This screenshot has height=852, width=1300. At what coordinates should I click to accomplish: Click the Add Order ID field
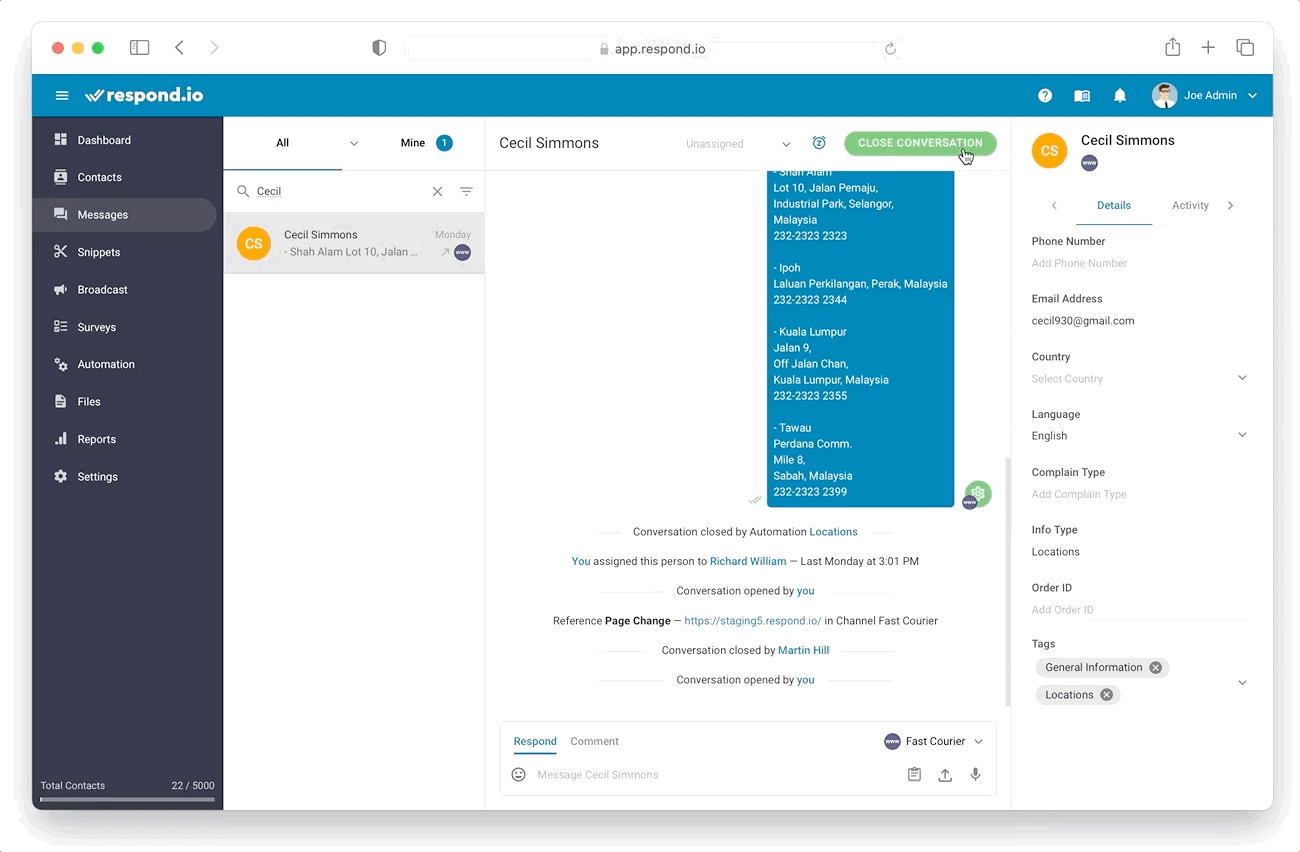1140,610
